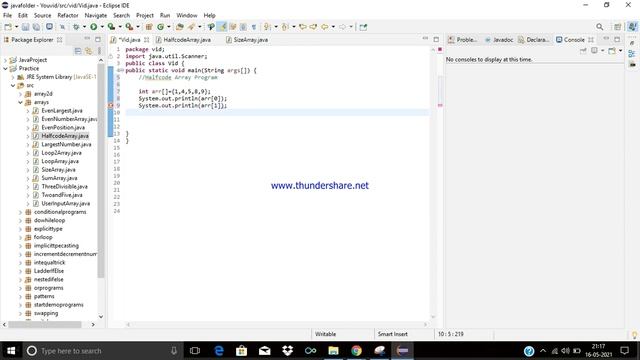Toggle Skip All Breakpoints icon
Screen dimensions: 640x360
pos(62,27)
